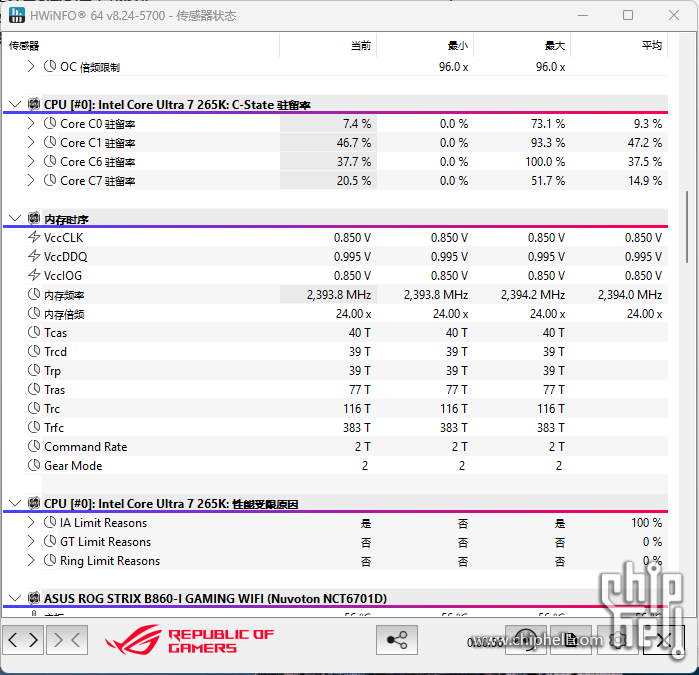Expand the Core C7 驻留率 row
Viewport: 699px width, 675px height.
click(x=30, y=181)
